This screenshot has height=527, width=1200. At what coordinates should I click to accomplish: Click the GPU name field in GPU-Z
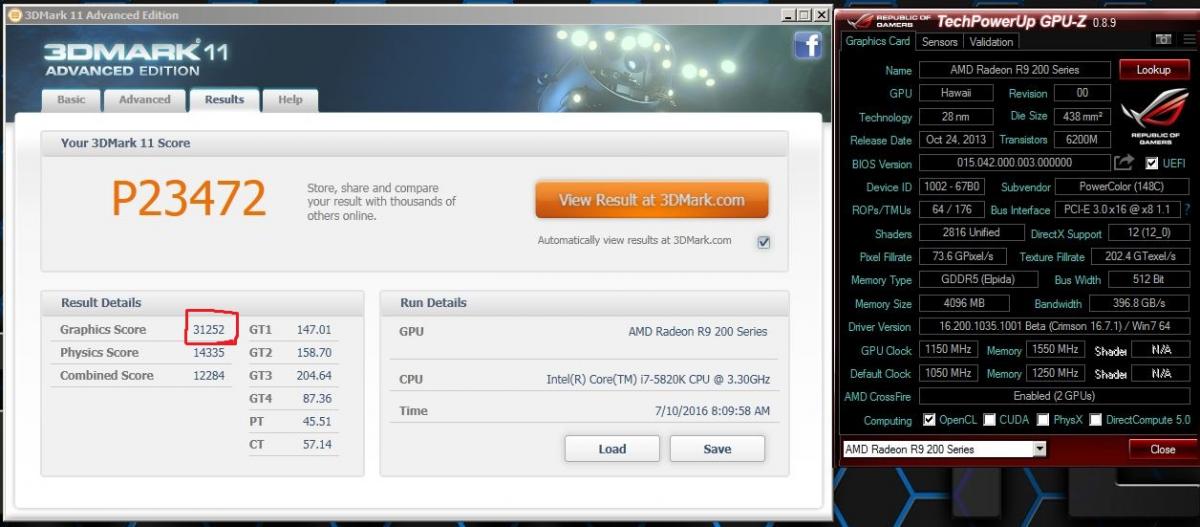pyautogui.click(x=1014, y=70)
